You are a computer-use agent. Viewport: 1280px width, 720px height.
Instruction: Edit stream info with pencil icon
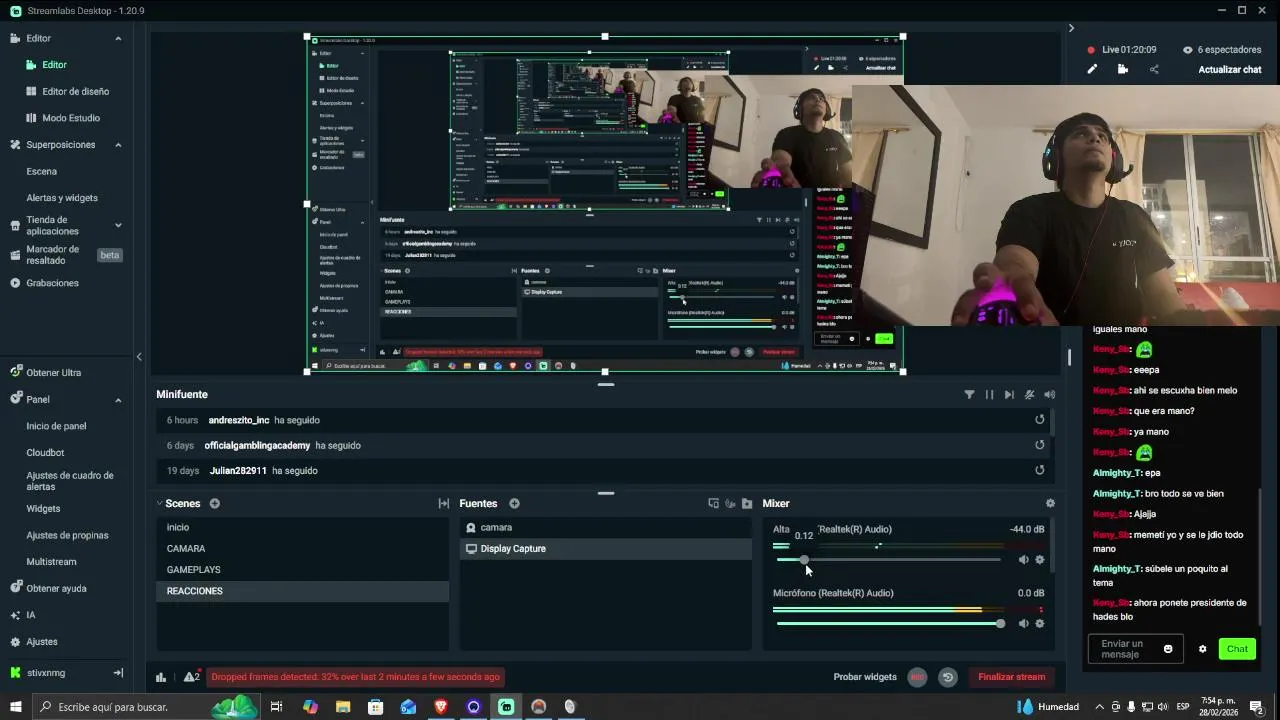[1092, 69]
